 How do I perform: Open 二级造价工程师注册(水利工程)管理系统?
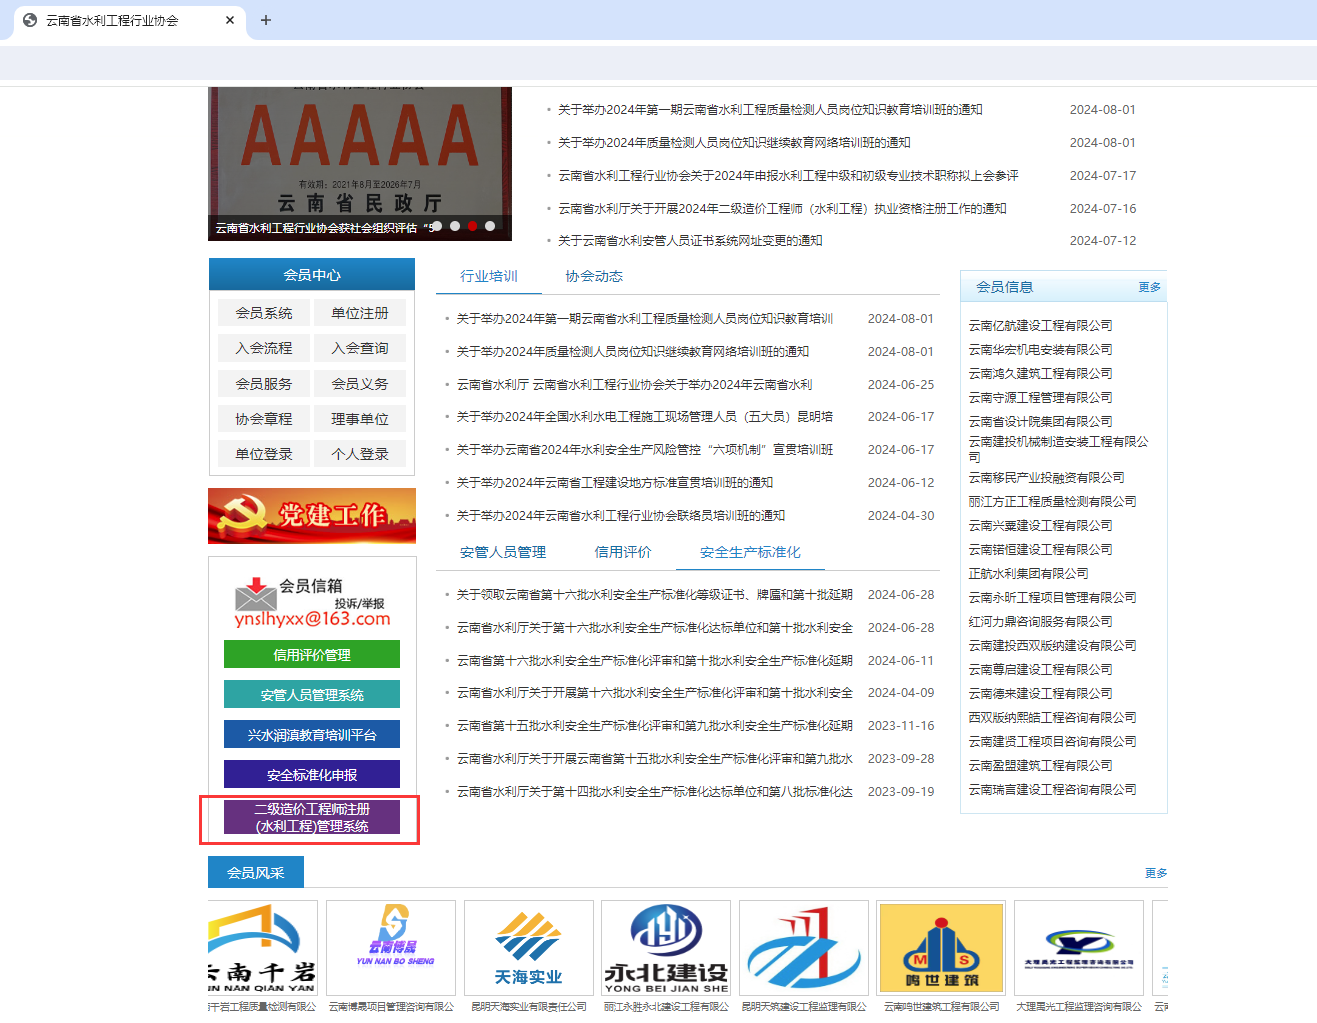(x=311, y=819)
